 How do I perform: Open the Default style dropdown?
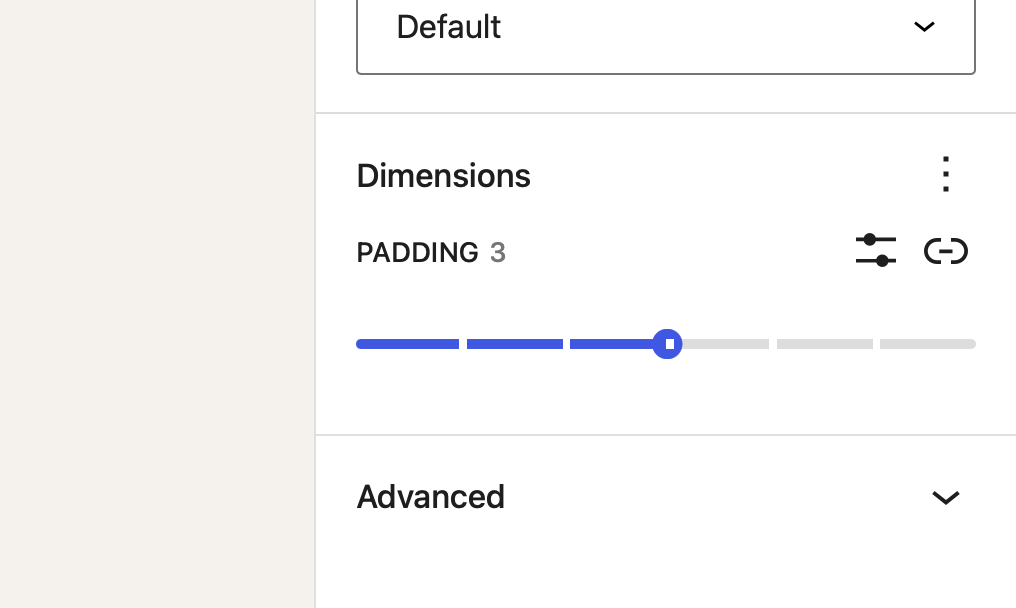tap(665, 27)
